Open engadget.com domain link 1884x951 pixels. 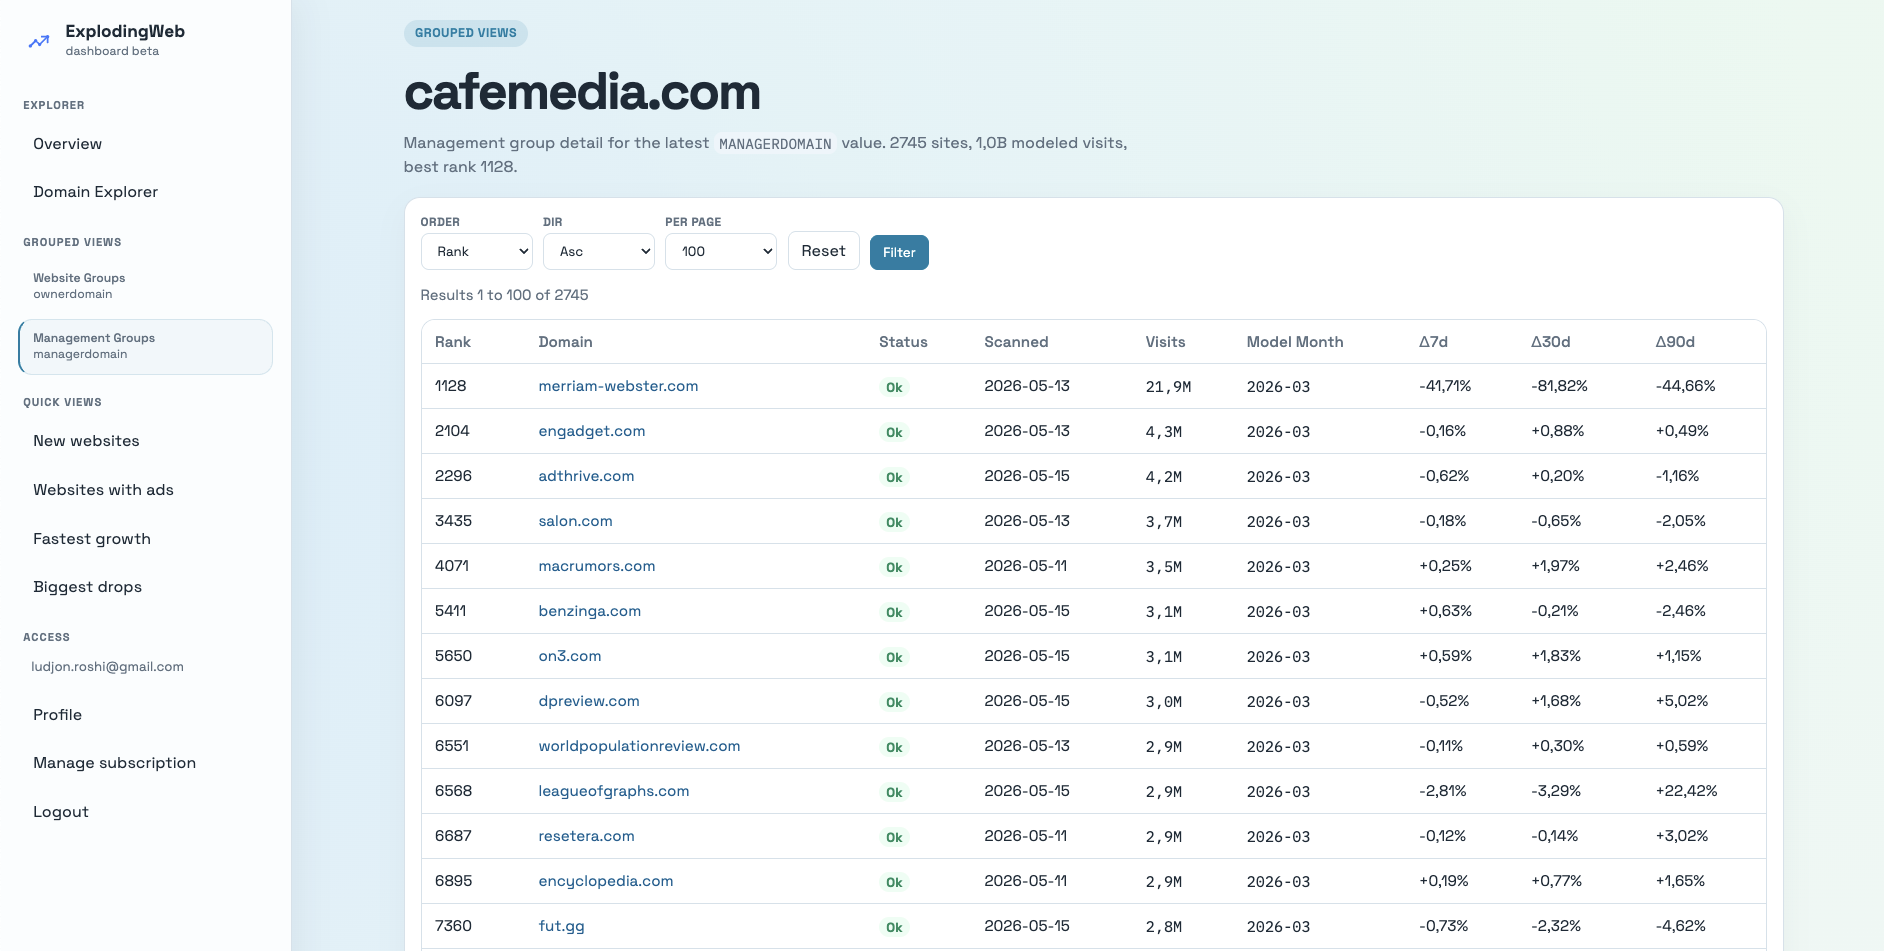point(591,431)
